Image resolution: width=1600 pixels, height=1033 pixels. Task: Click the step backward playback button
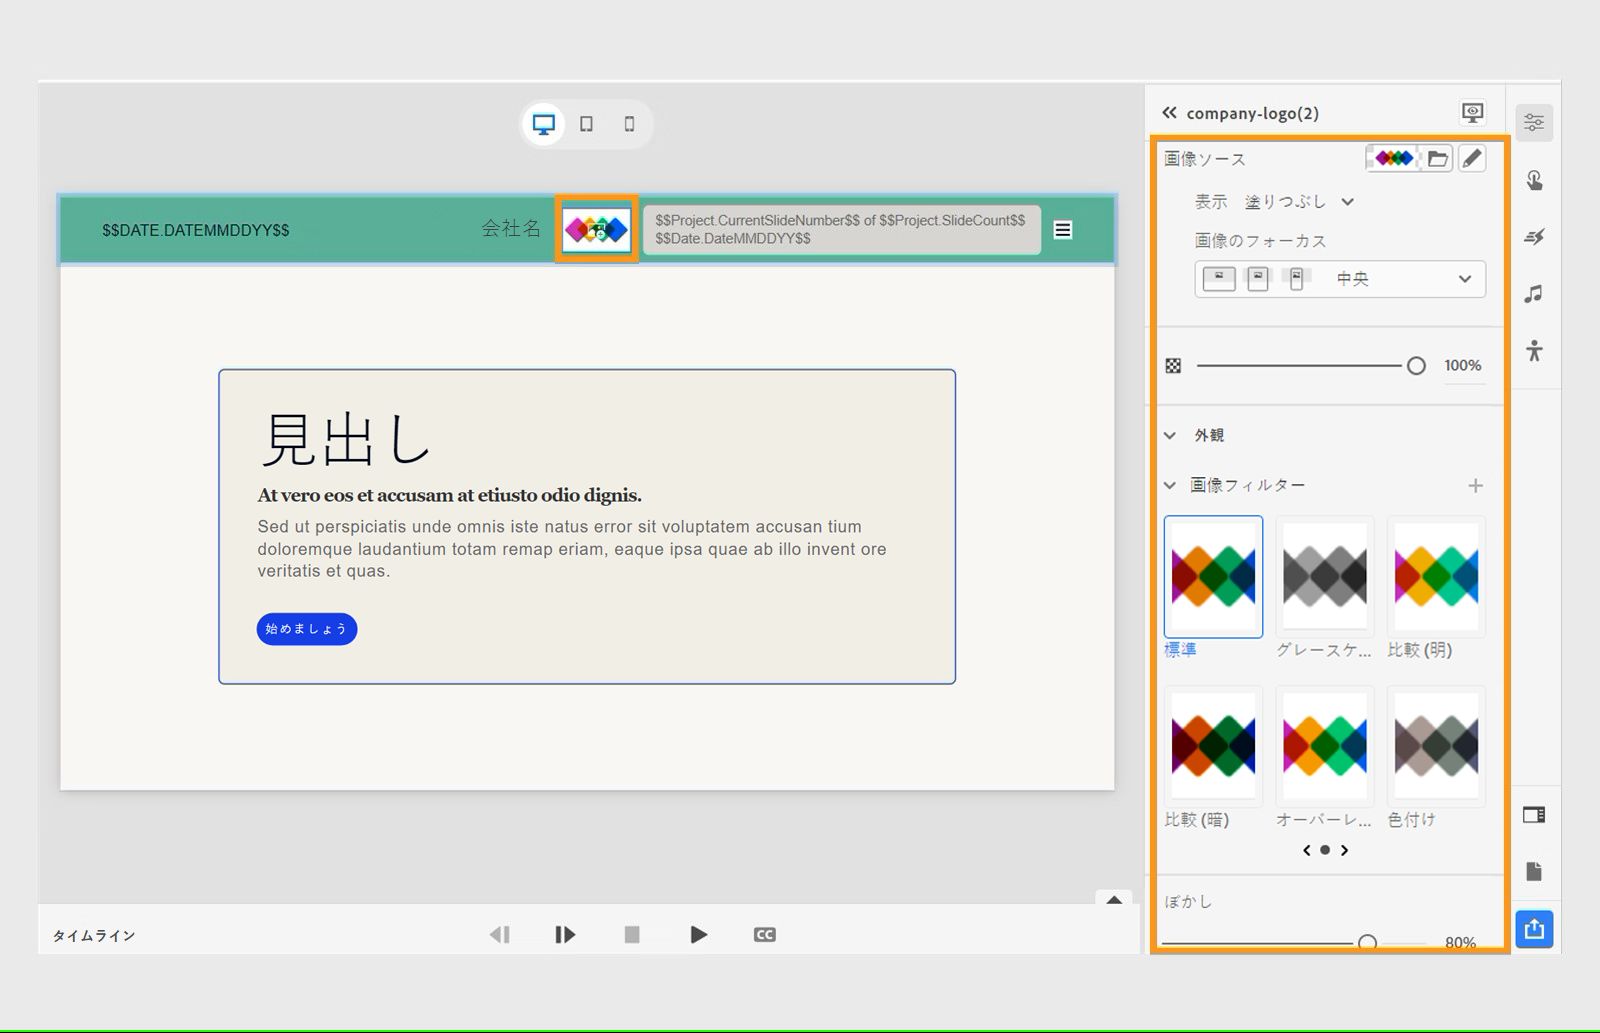tap(499, 935)
